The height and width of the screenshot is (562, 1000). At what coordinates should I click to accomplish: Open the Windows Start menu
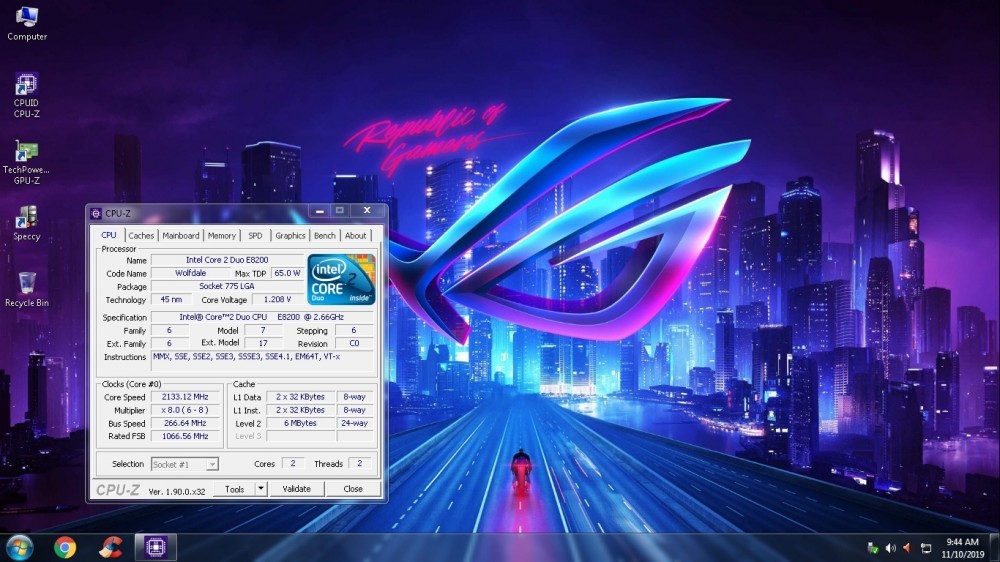(x=20, y=547)
